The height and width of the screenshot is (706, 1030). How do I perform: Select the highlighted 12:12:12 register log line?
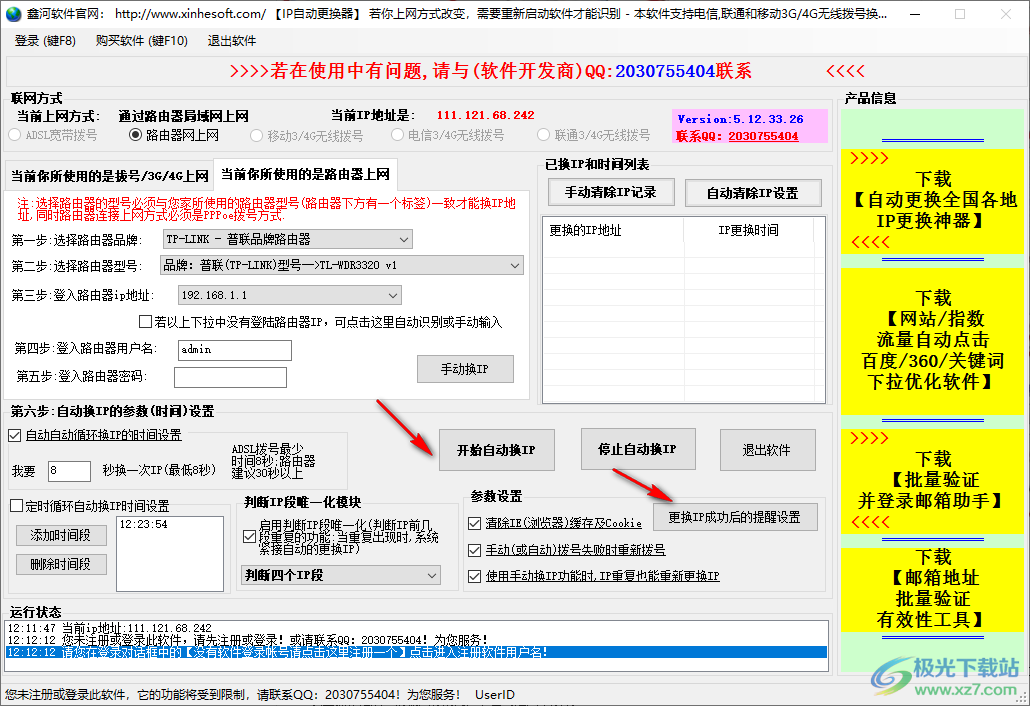pos(416,652)
